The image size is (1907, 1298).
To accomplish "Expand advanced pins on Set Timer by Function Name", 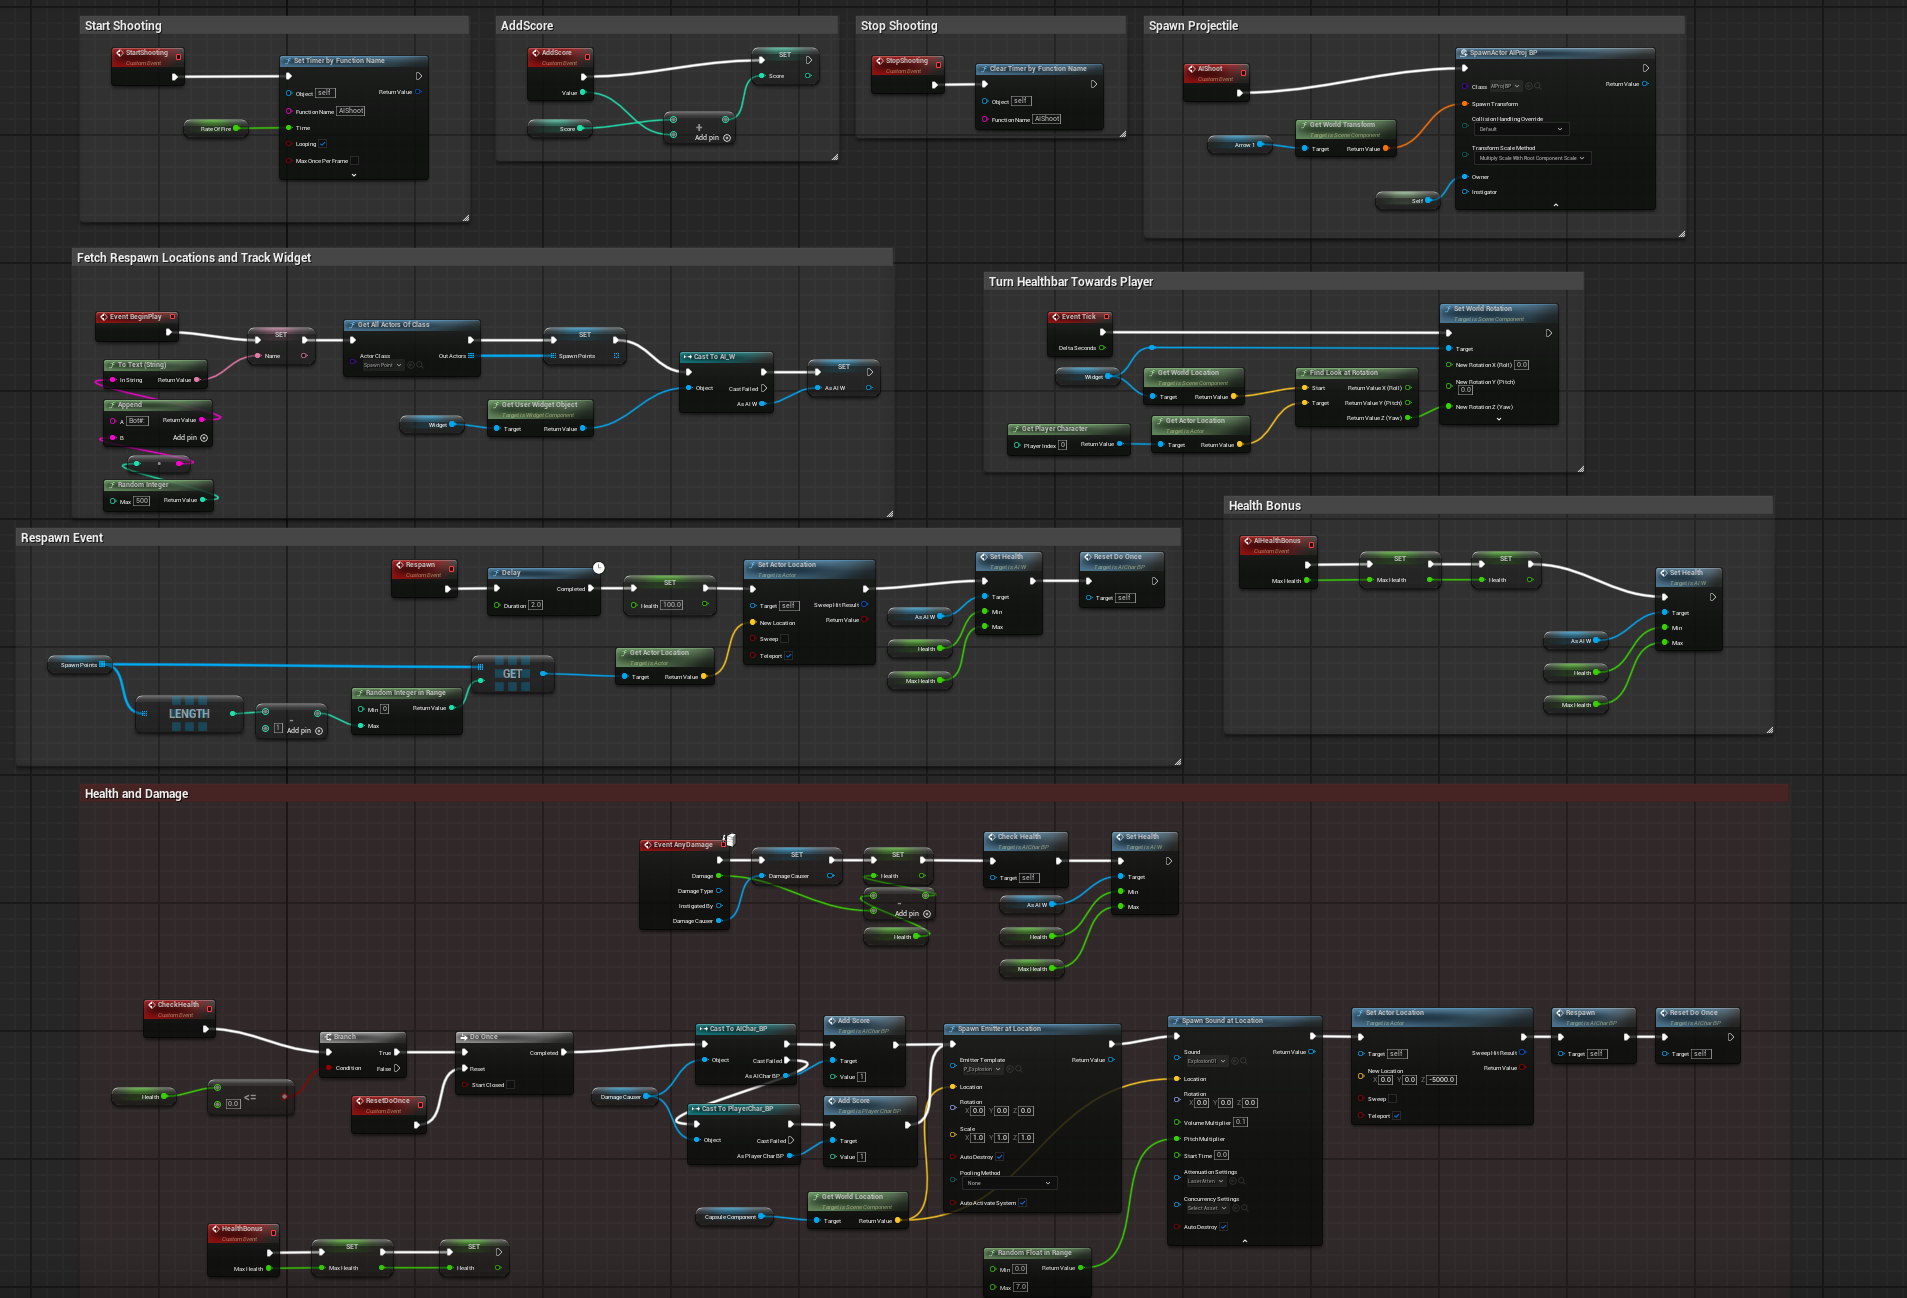I will tap(354, 175).
